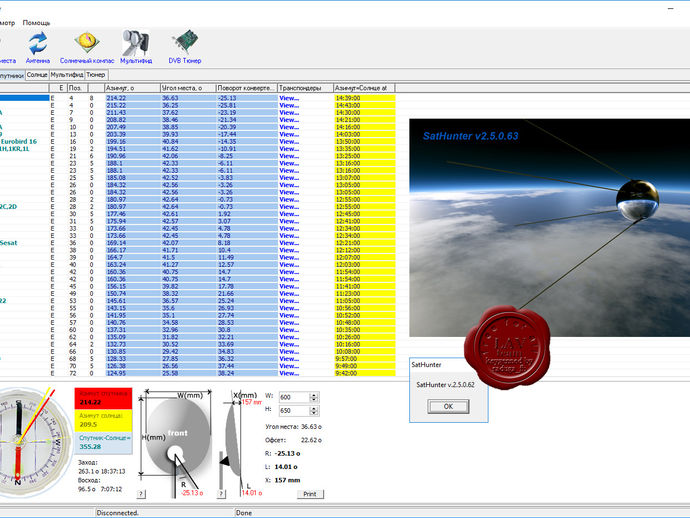Click the yellow sun azimuth box 209.5

click(103, 421)
